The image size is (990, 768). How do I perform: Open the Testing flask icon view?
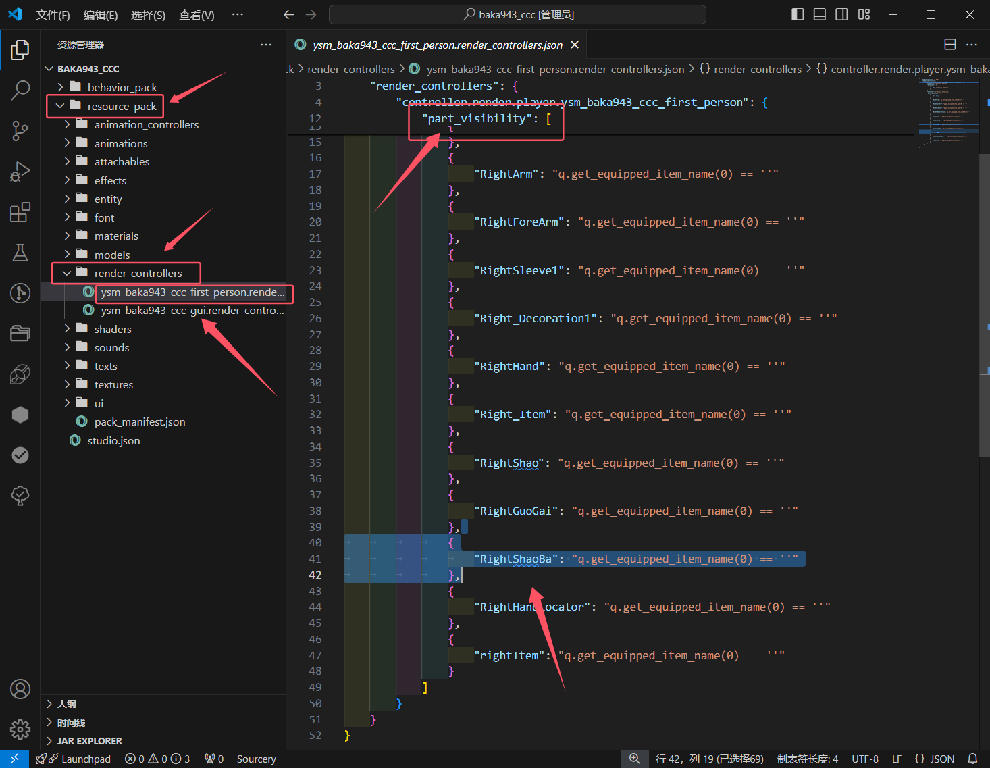tap(20, 253)
